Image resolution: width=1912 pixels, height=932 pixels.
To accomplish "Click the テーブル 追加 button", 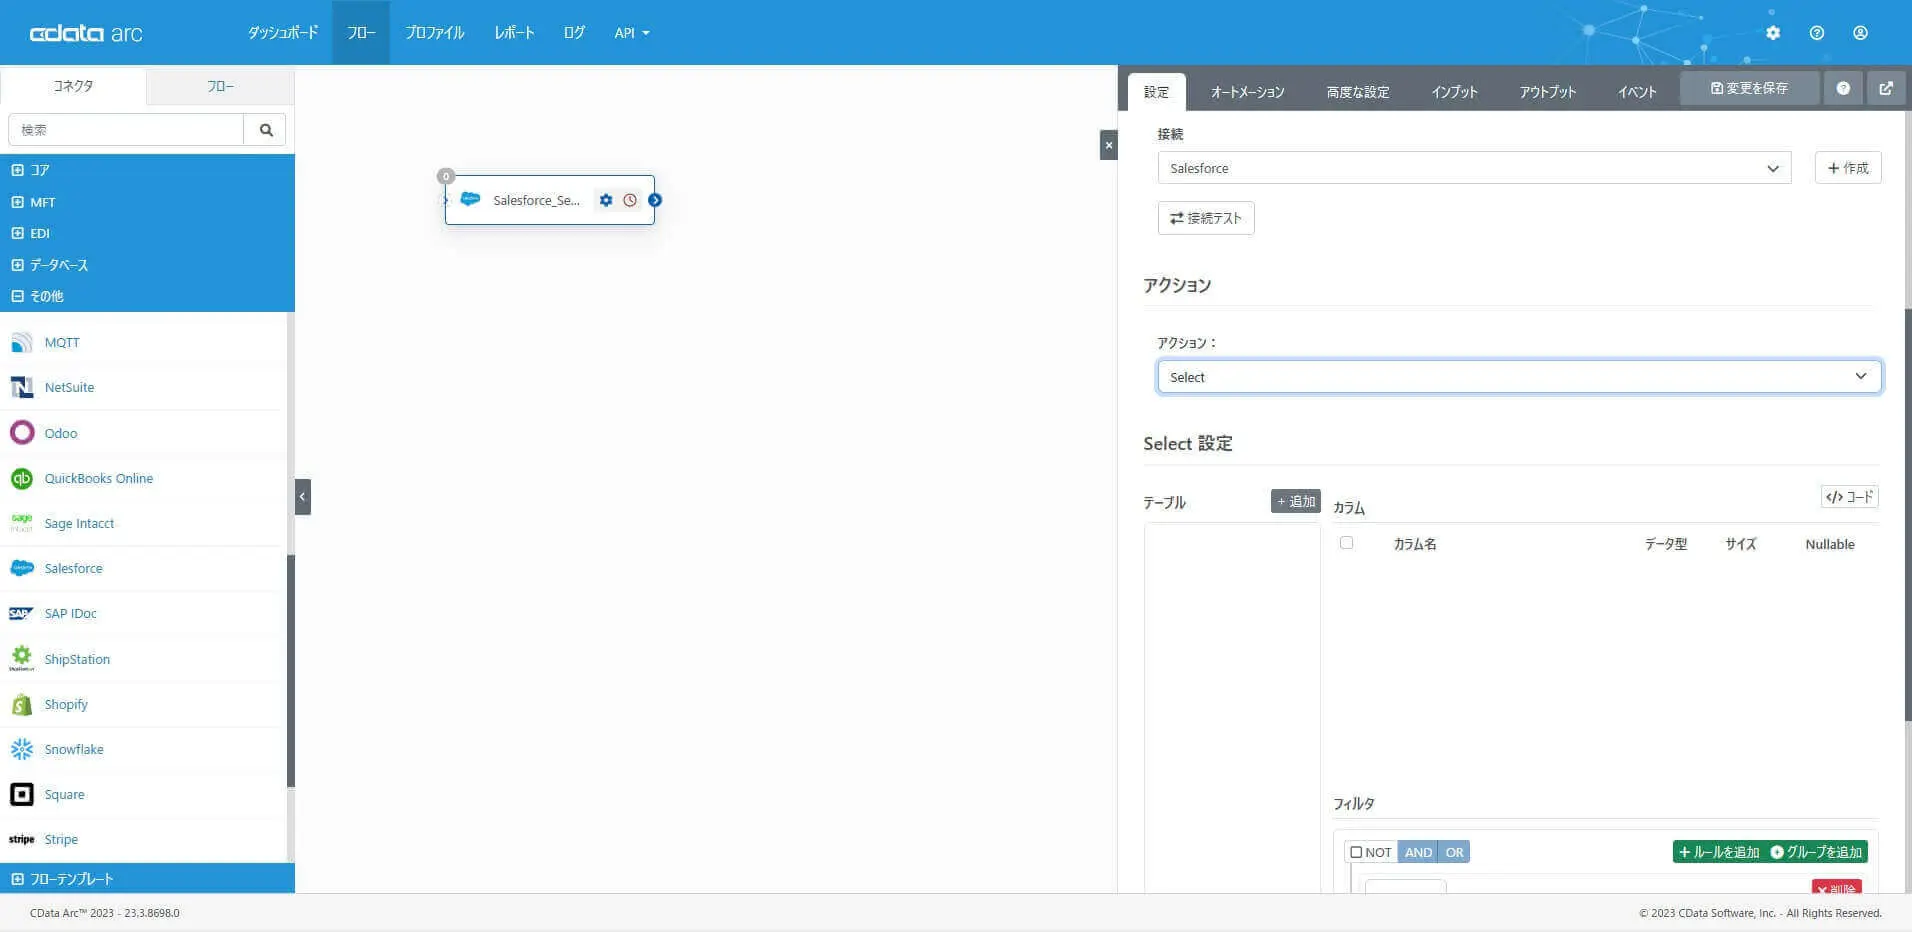I will (1296, 501).
